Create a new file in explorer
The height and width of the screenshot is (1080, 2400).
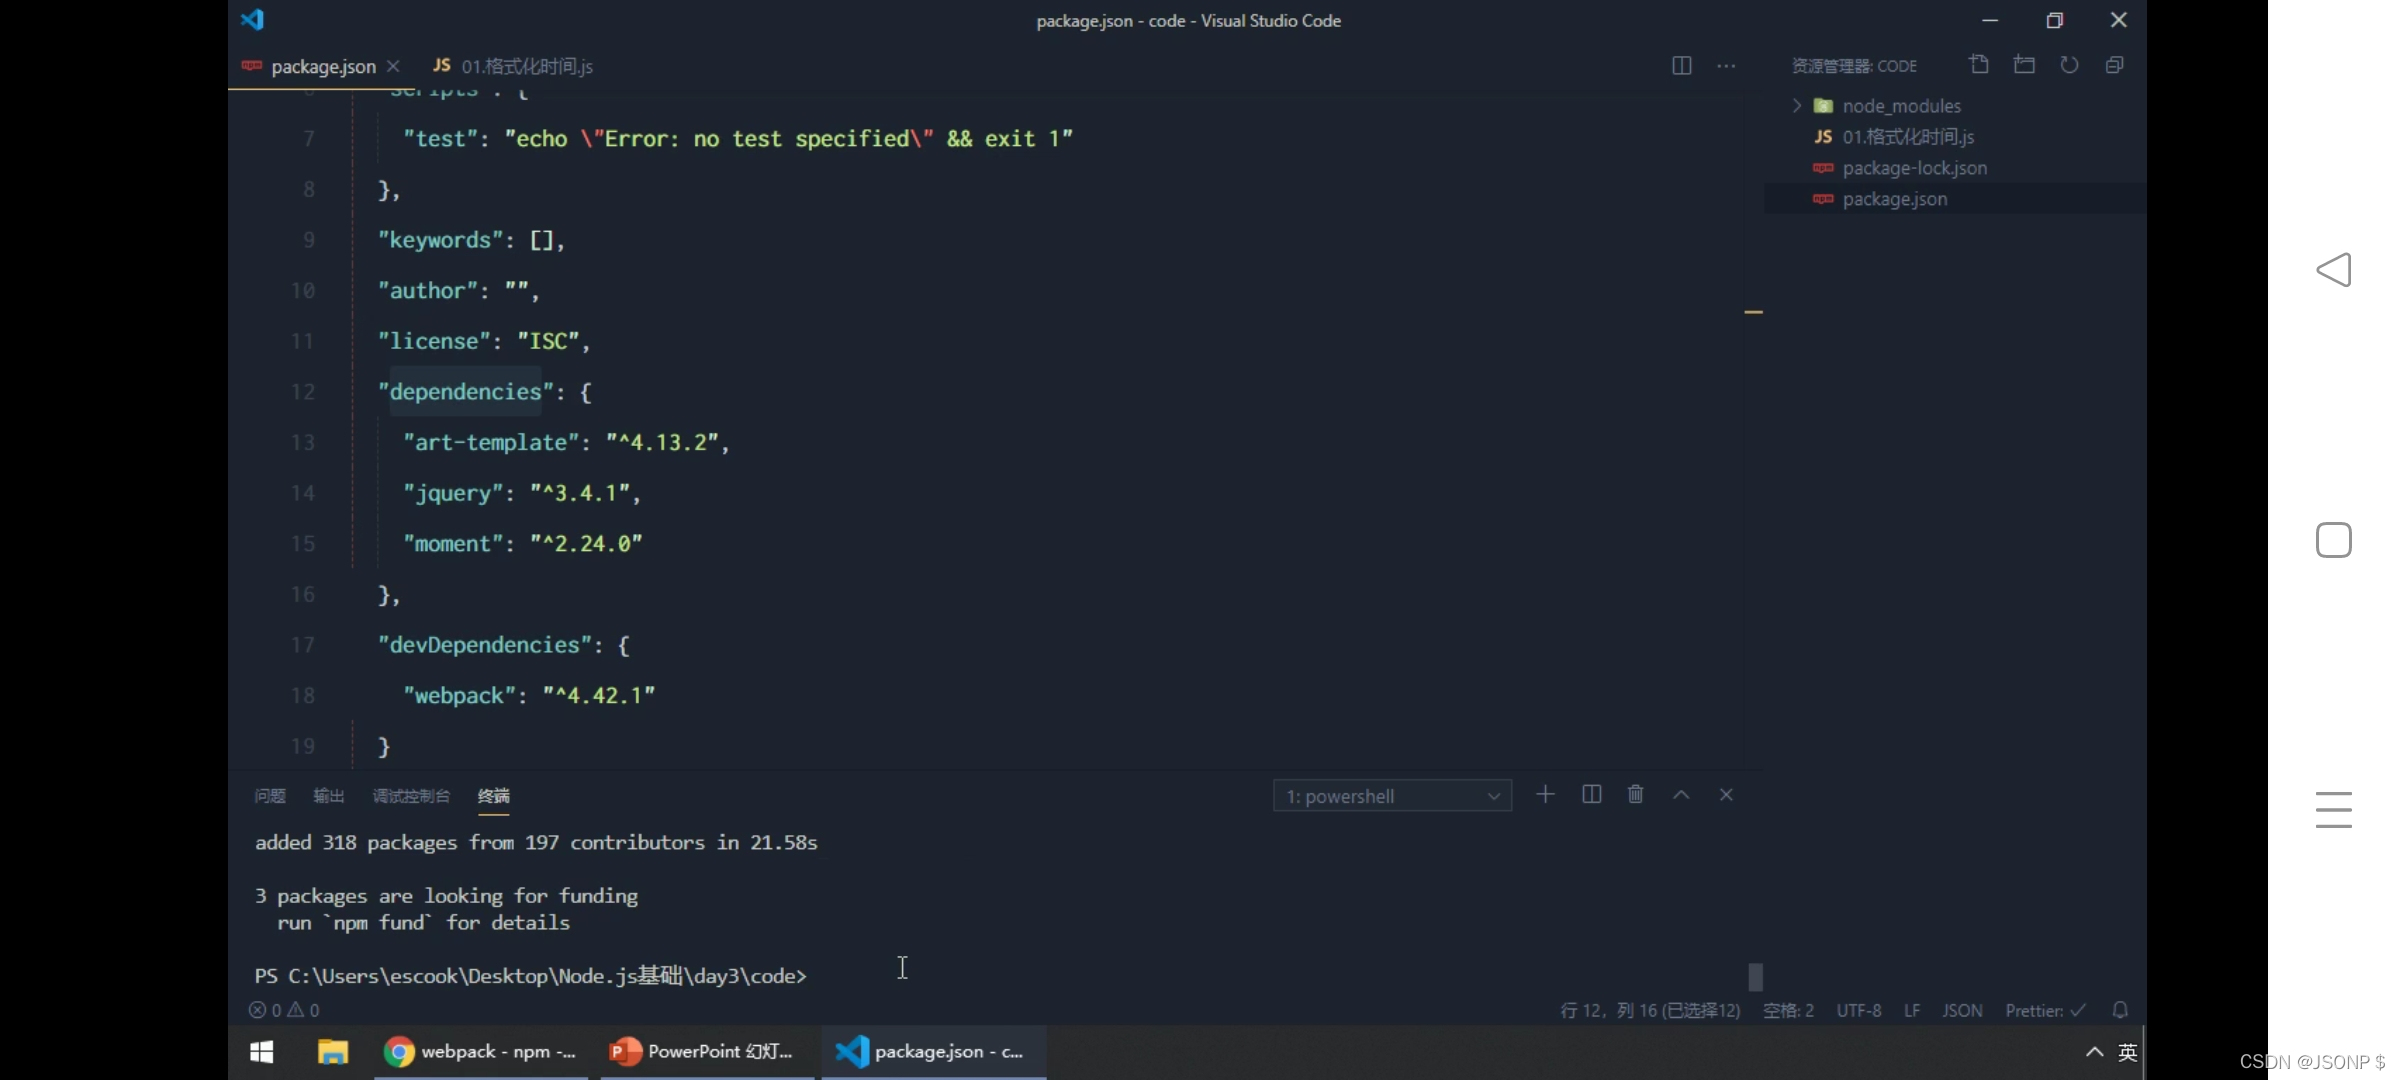point(1979,65)
